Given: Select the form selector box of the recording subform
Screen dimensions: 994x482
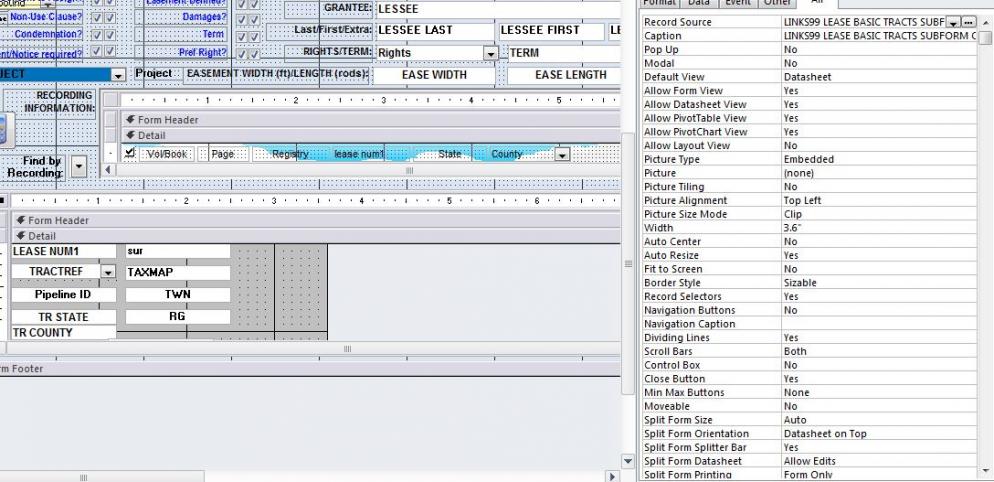Looking at the screenshot, I should pyautogui.click(x=111, y=100).
